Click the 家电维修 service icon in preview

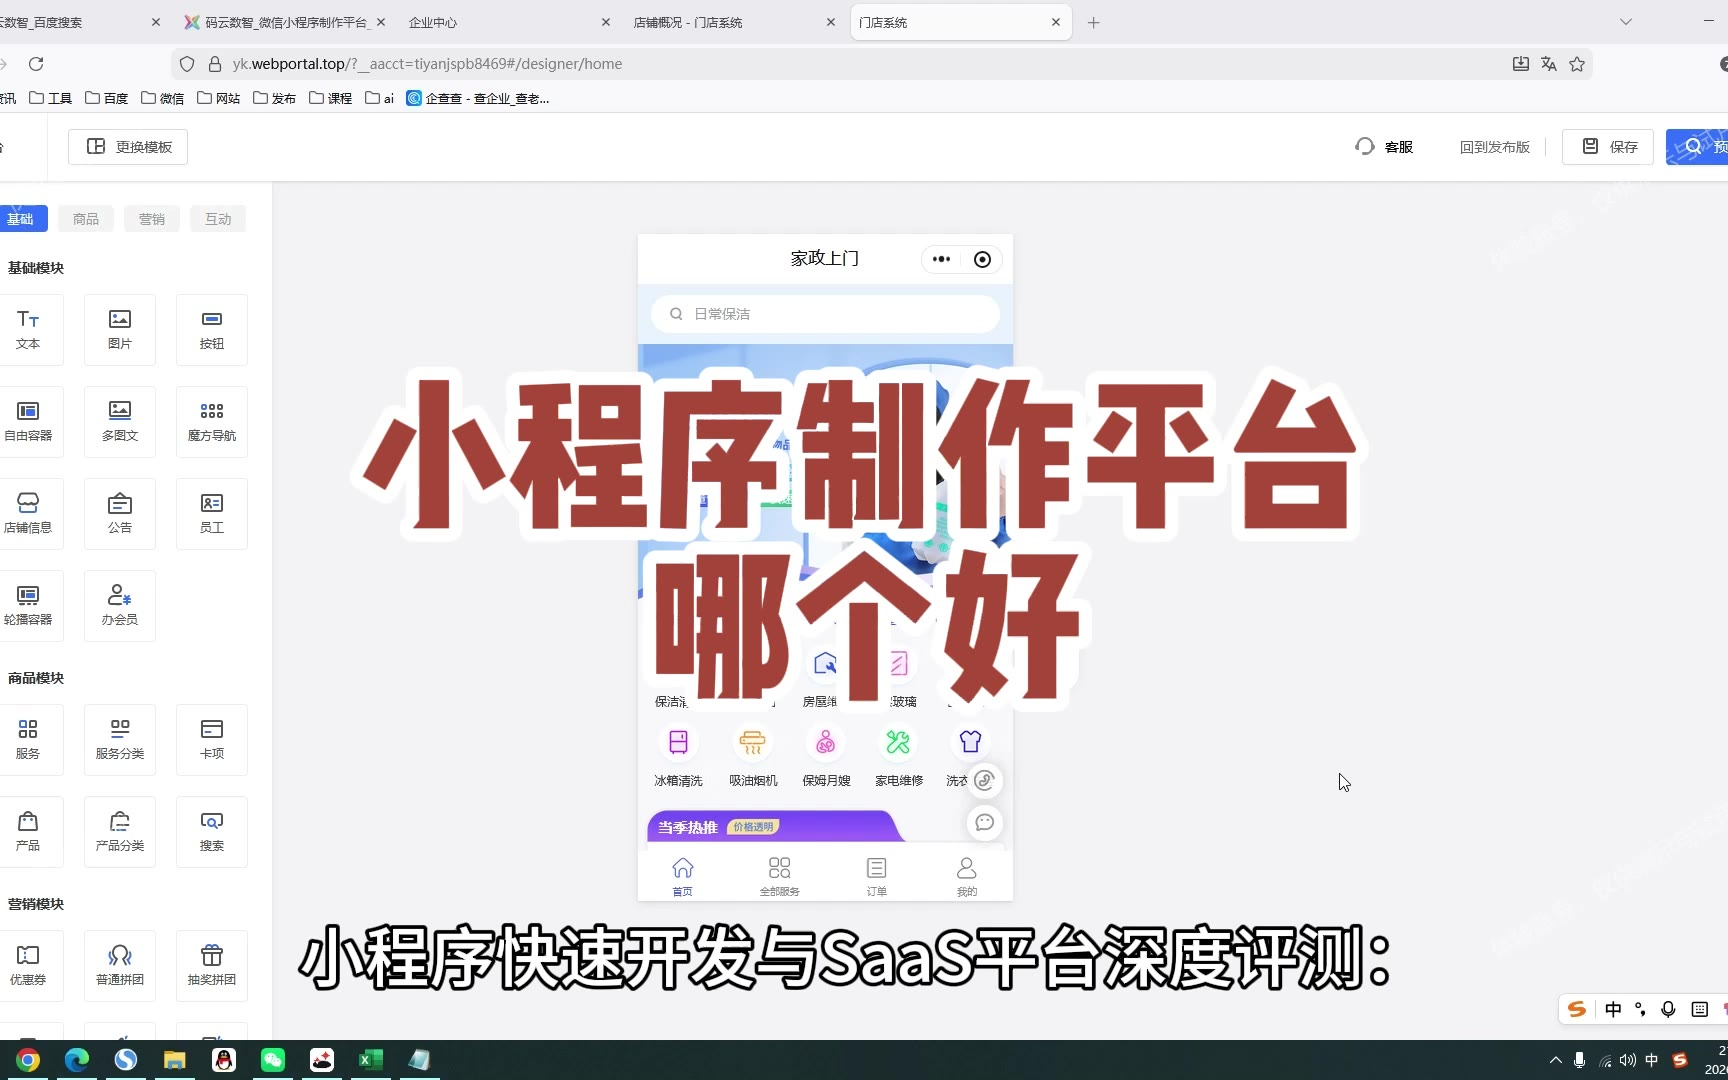[898, 755]
